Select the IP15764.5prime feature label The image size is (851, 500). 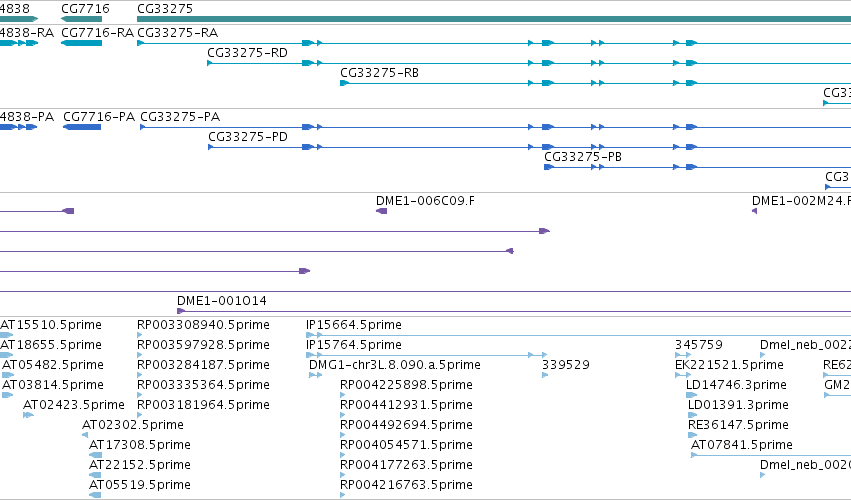354,345
